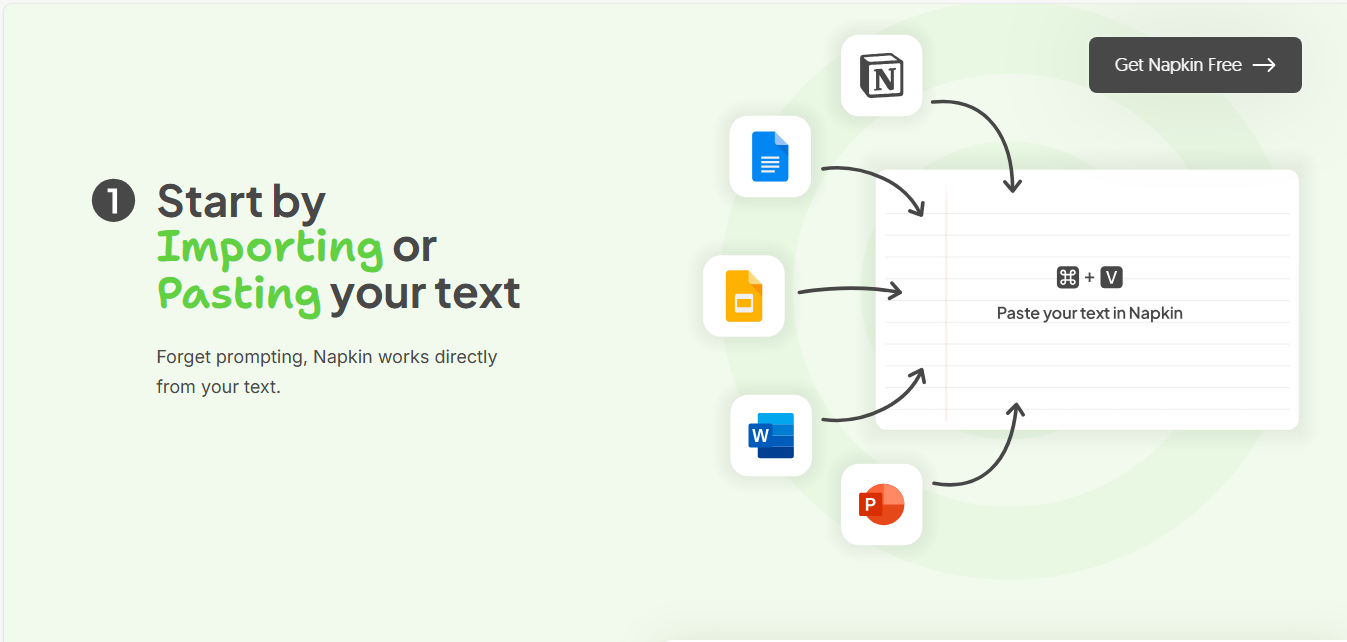Viewport: 1347px width, 642px height.
Task: Click the Get Napkin Free button
Action: click(x=1195, y=65)
